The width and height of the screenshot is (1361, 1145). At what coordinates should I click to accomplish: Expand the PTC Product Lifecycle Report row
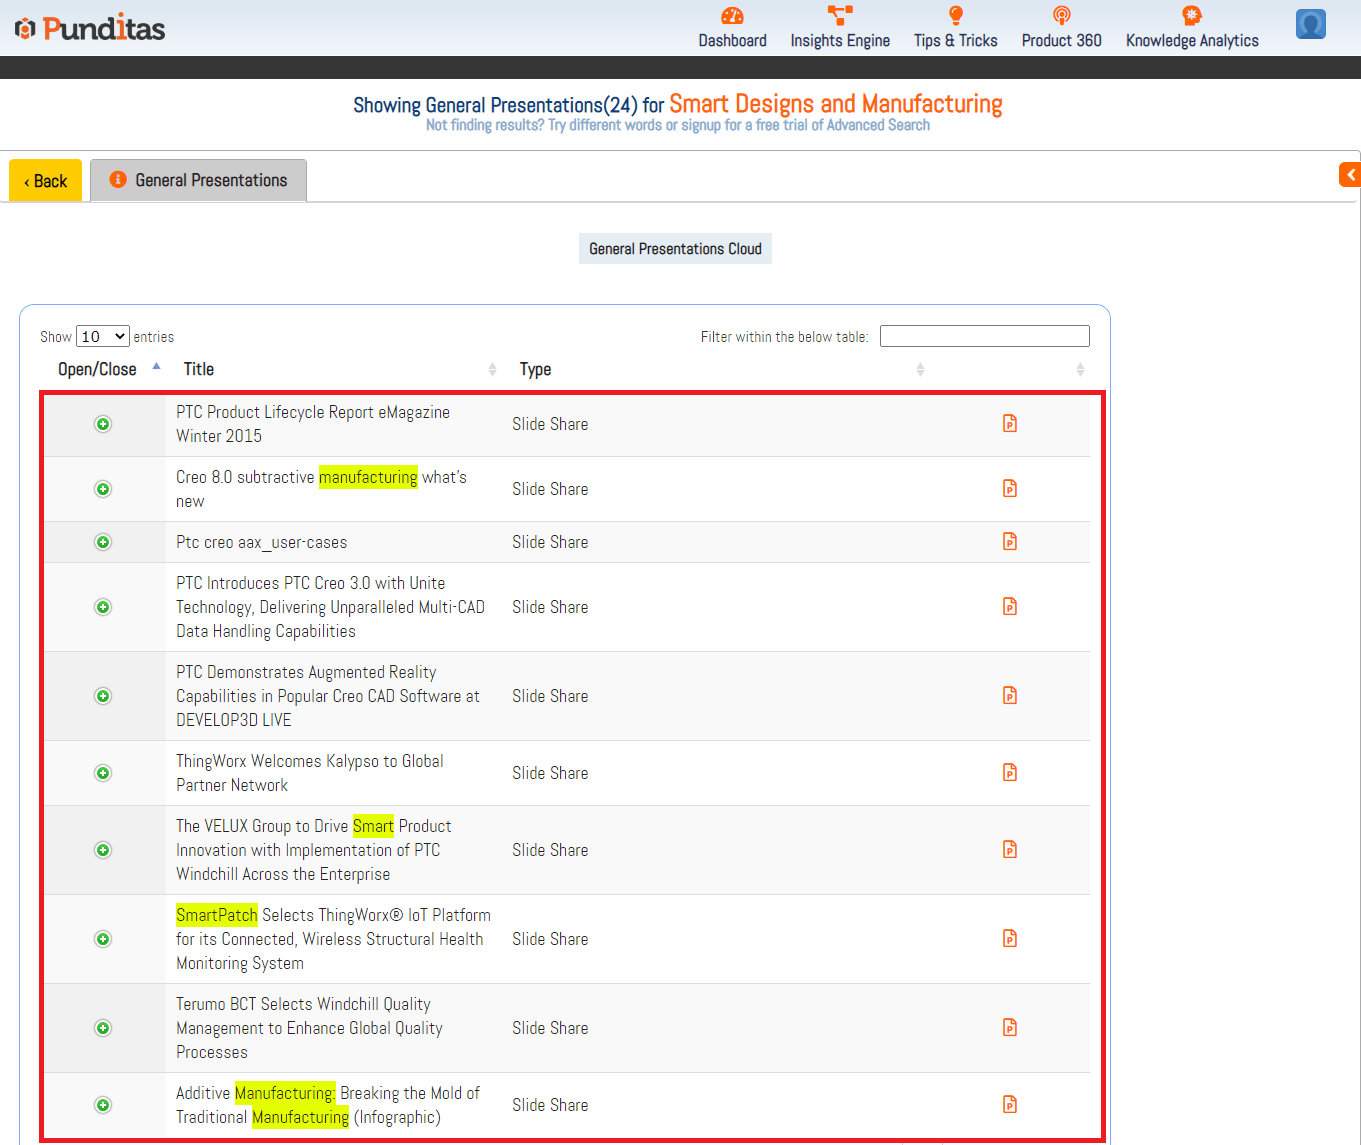point(103,424)
